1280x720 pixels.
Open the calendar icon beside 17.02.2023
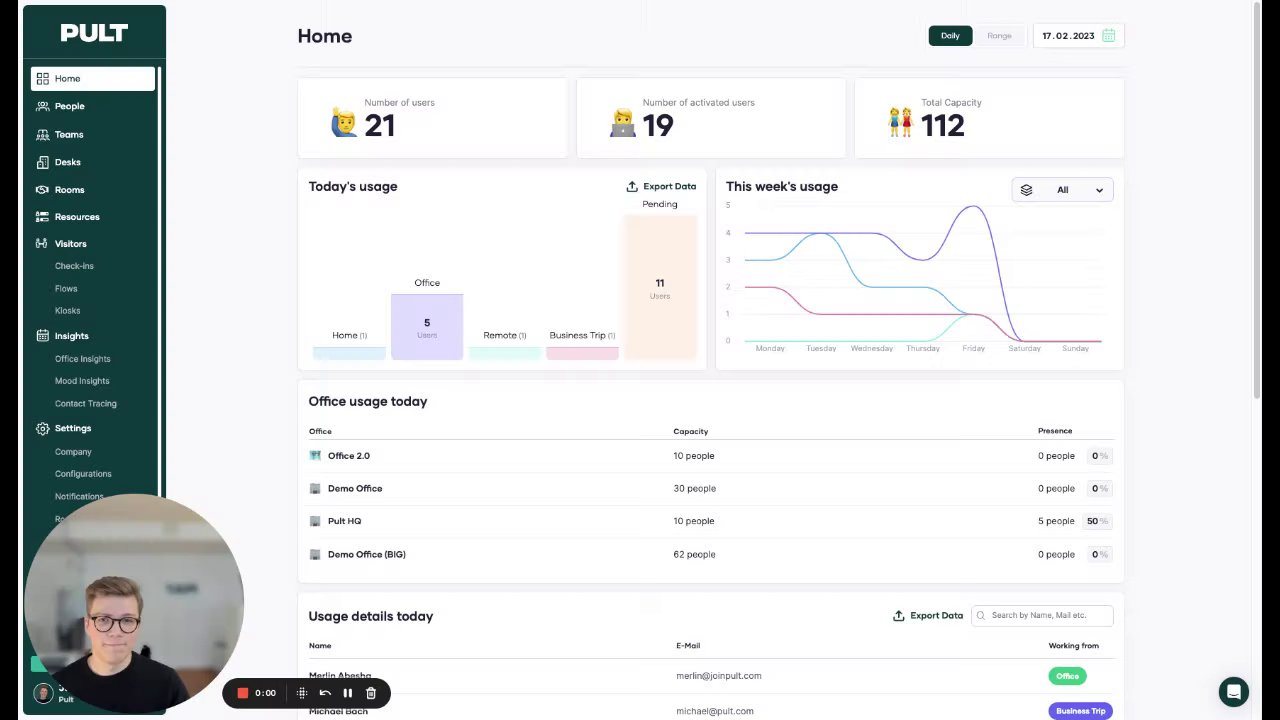tap(1108, 36)
